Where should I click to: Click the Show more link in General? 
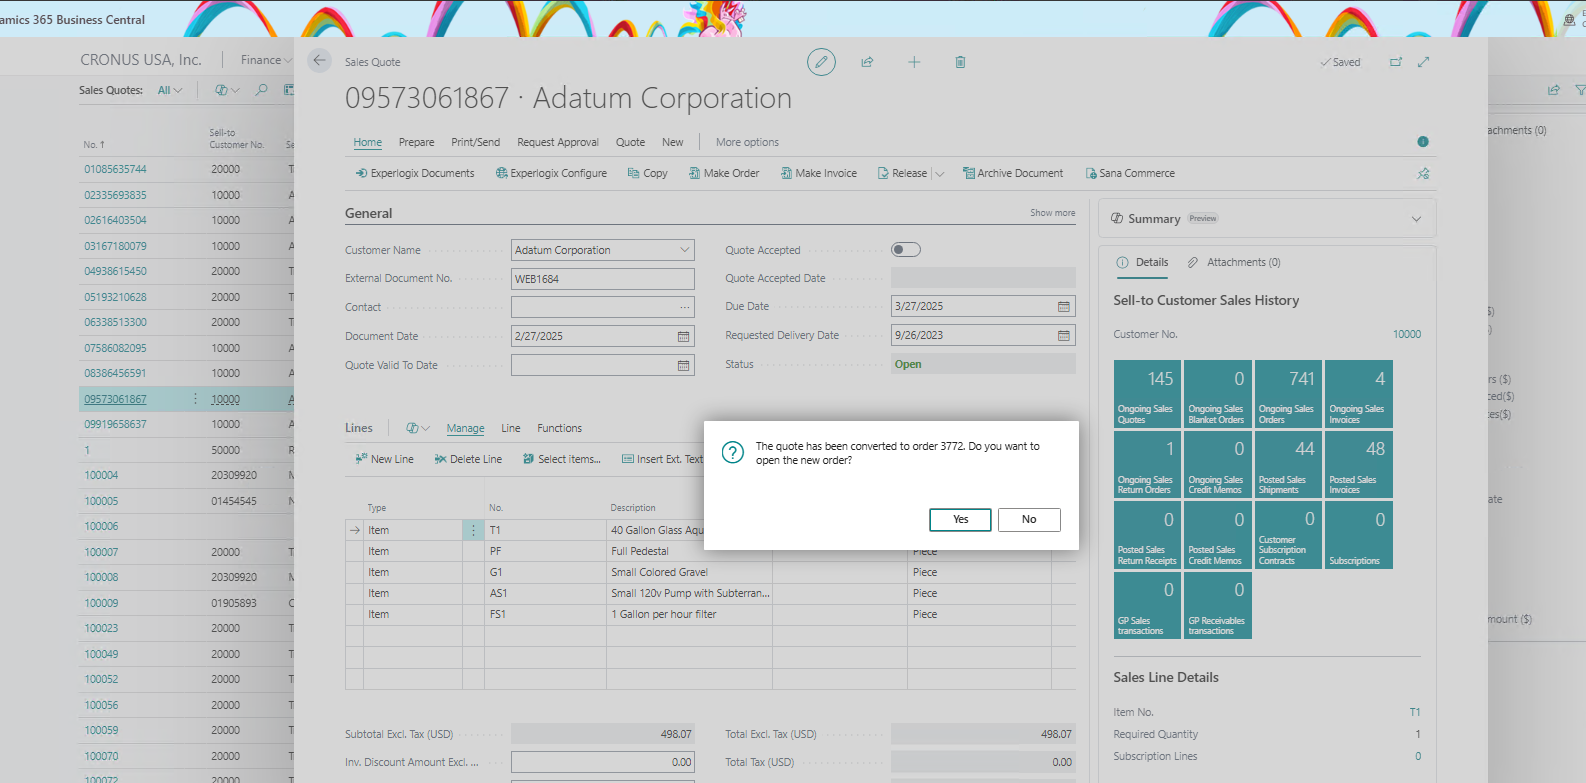tap(1053, 213)
